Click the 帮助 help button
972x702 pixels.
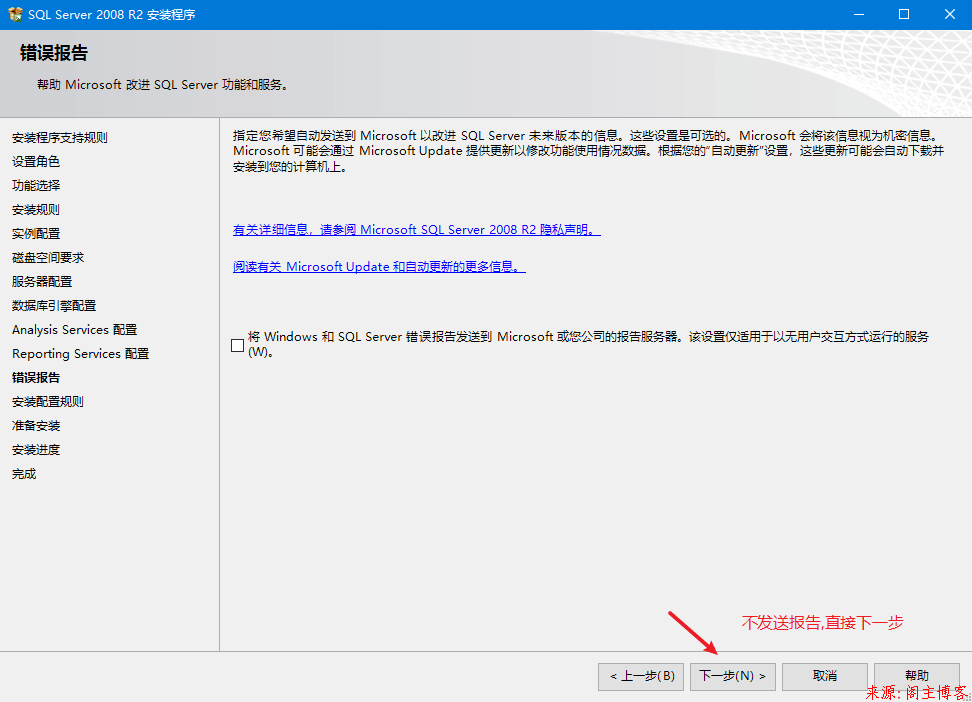(916, 677)
